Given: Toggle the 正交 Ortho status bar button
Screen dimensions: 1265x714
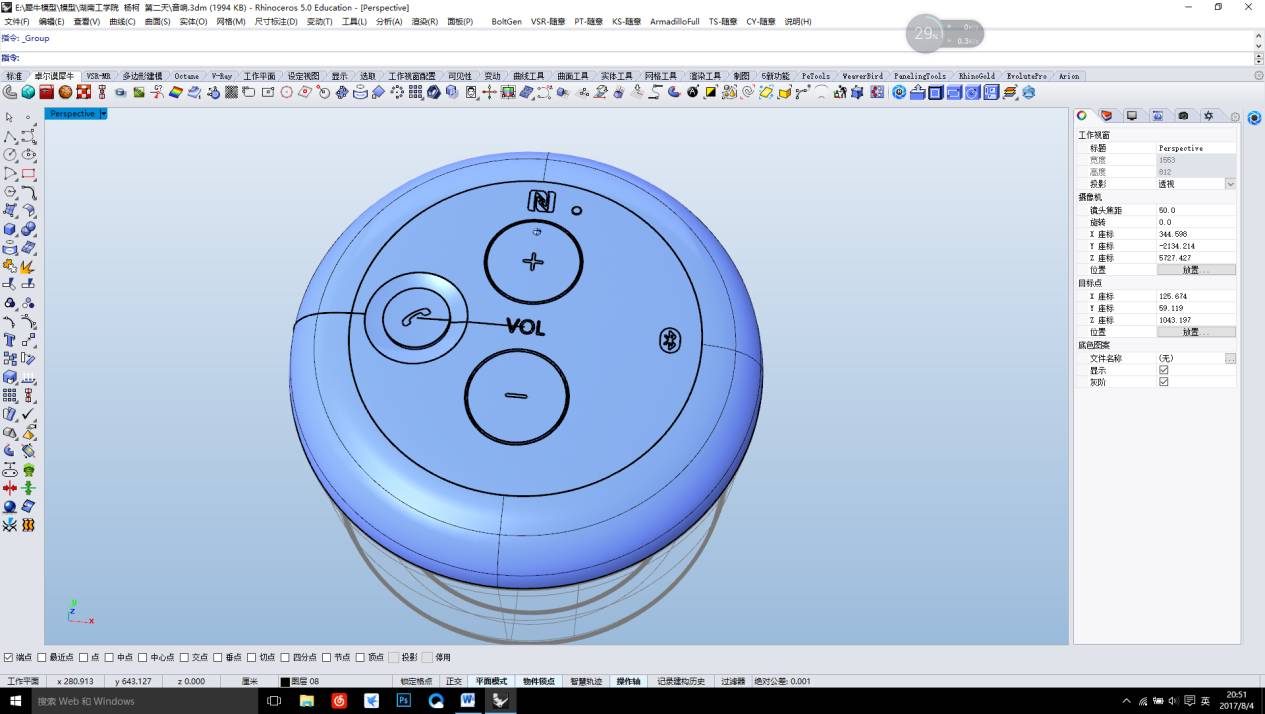Looking at the screenshot, I should click(454, 681).
